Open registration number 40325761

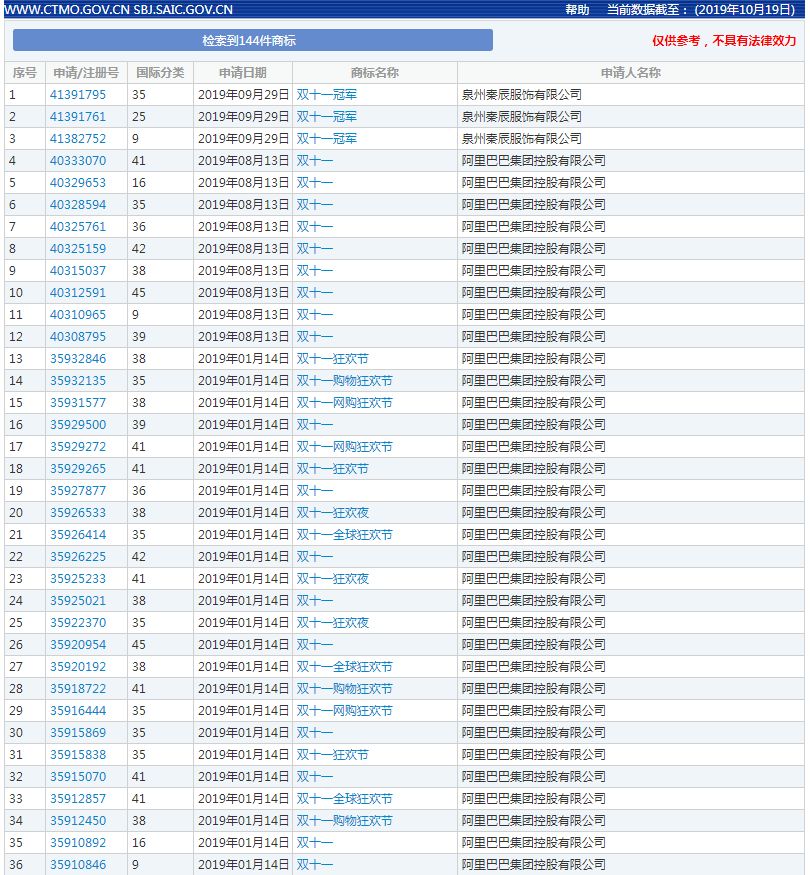point(78,227)
